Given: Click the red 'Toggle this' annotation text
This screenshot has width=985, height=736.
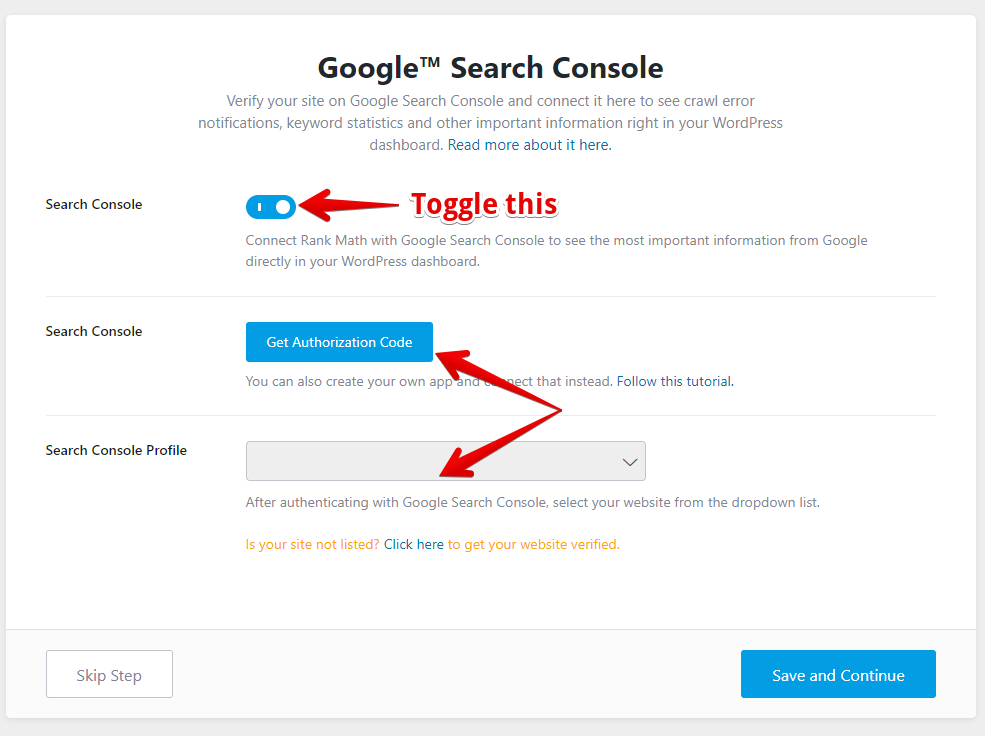Looking at the screenshot, I should tap(484, 204).
